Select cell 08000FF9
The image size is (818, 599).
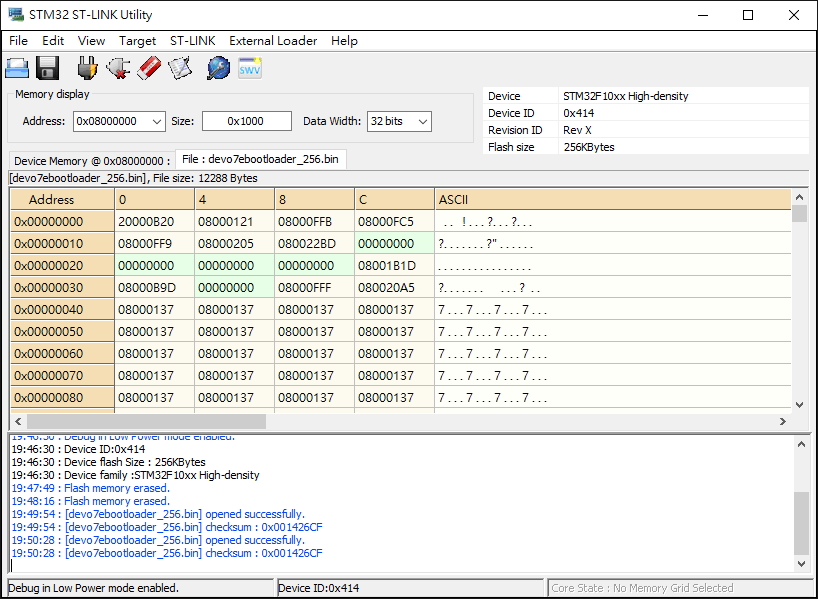(154, 244)
